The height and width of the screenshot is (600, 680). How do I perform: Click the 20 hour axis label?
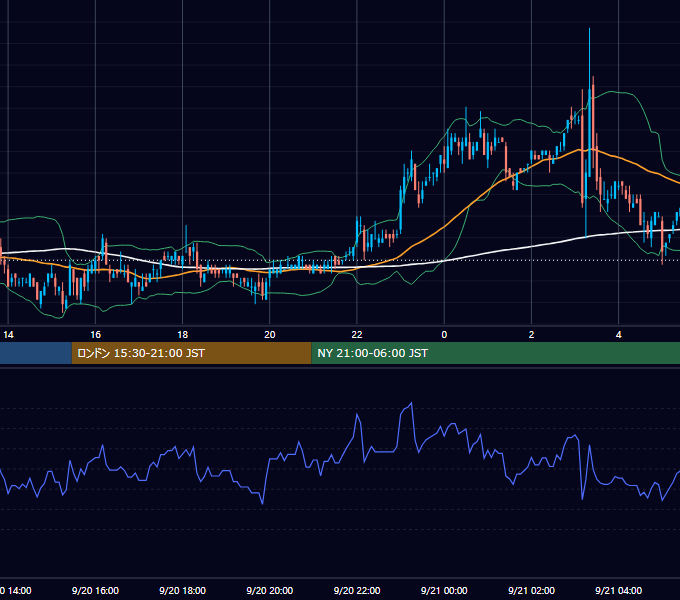(270, 335)
